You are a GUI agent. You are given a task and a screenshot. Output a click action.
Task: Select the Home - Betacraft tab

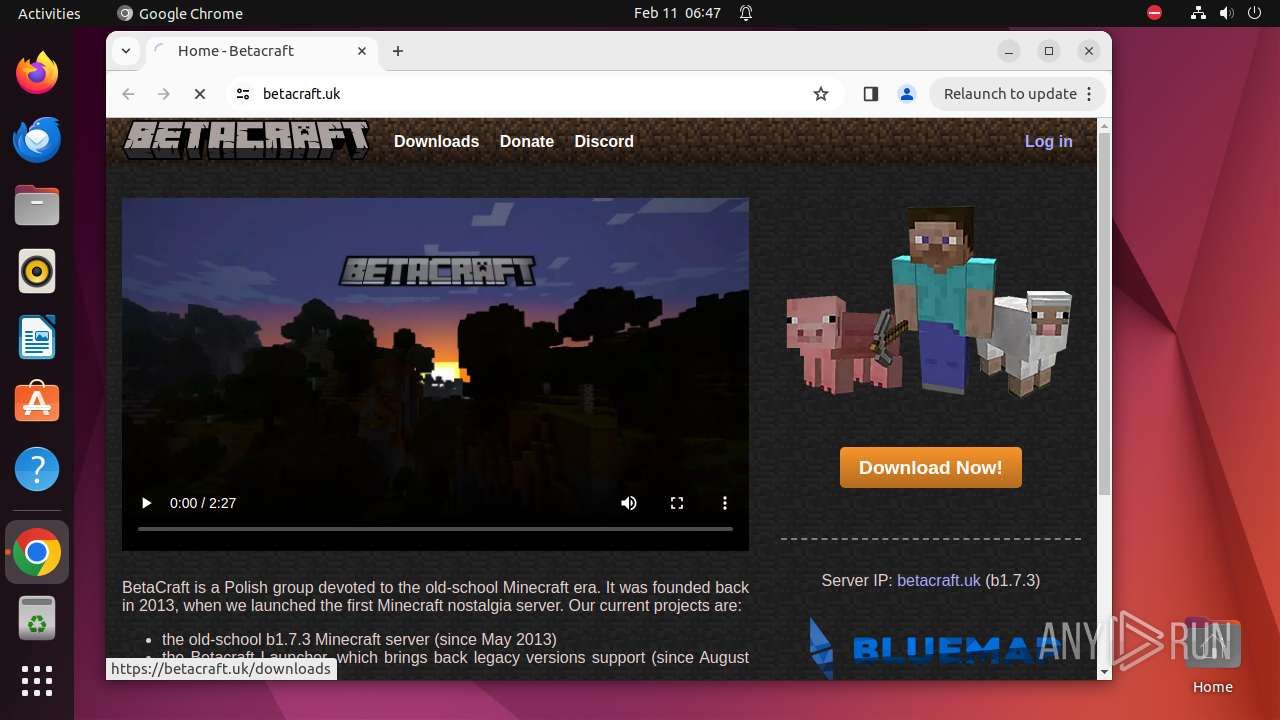260,51
